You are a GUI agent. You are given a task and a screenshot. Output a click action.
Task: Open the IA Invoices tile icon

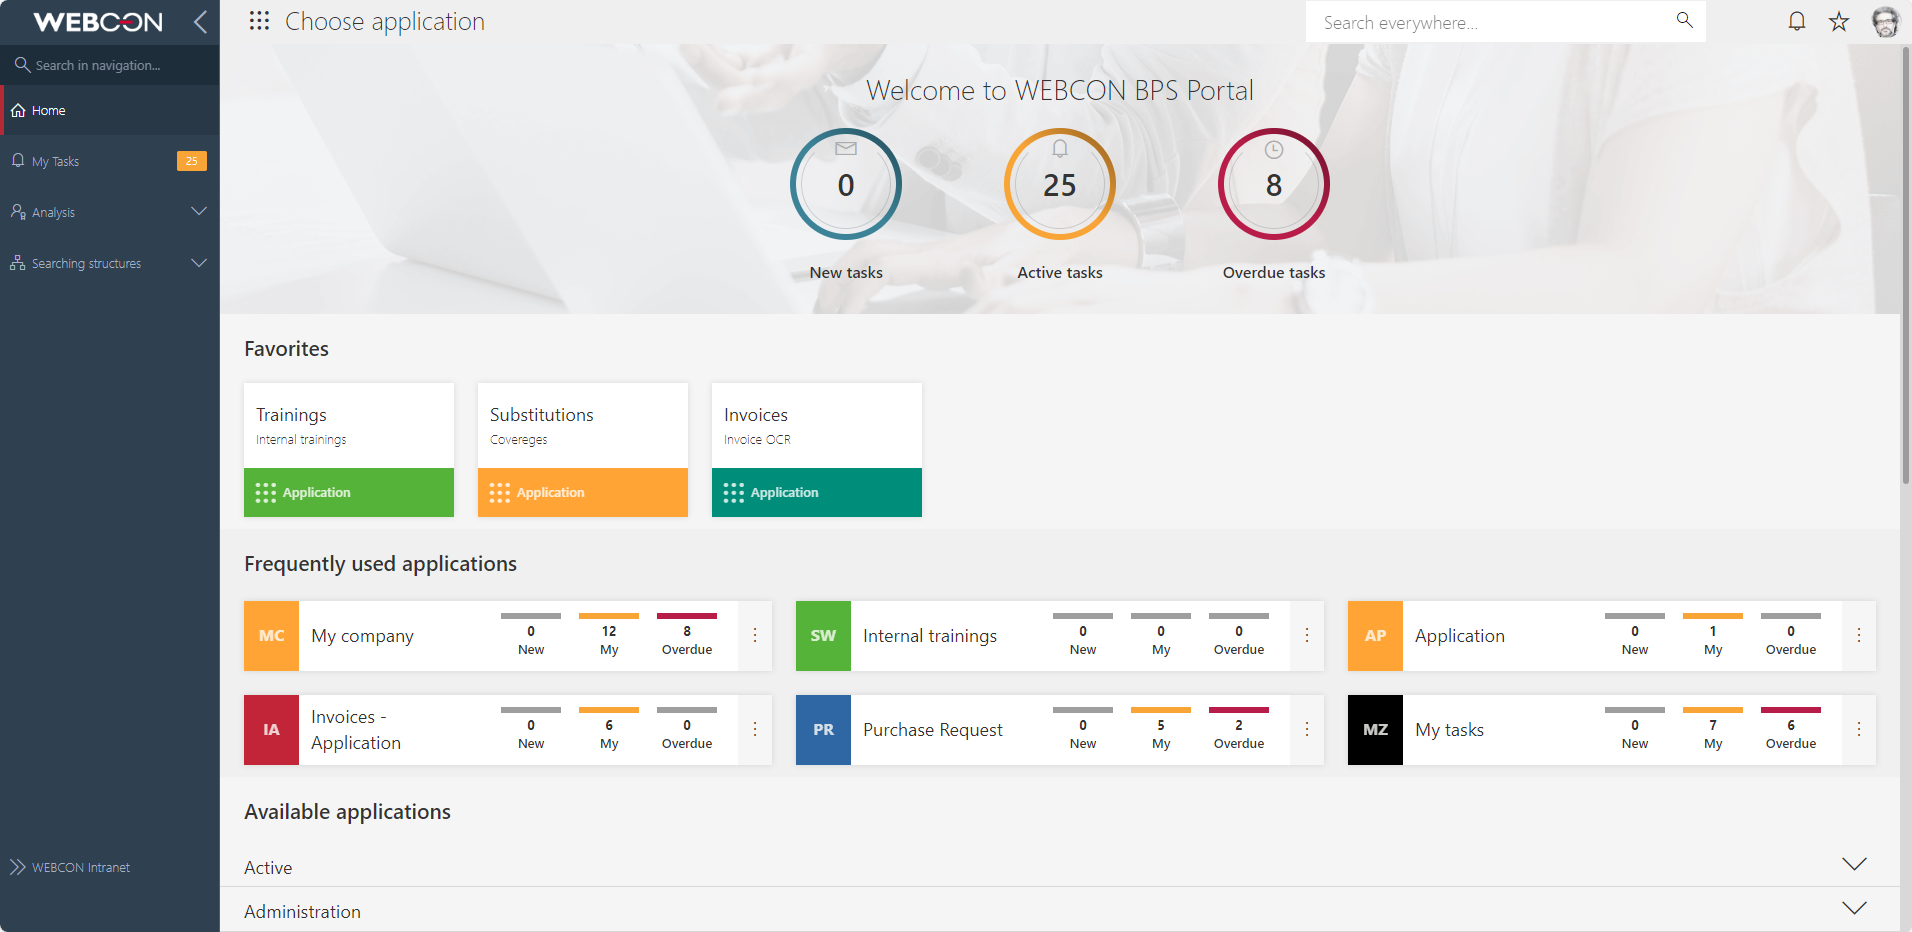271,730
